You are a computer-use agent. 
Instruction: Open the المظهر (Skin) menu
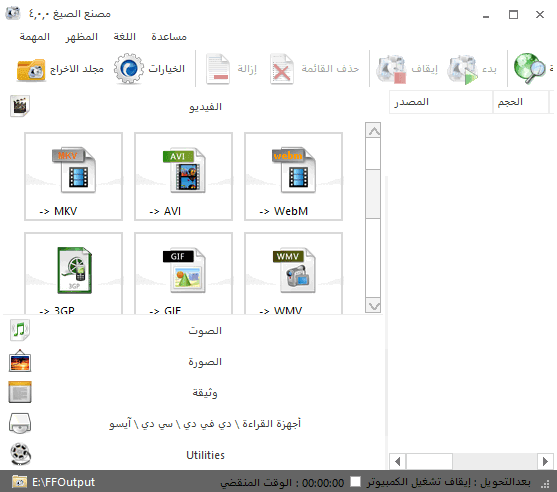tap(81, 37)
